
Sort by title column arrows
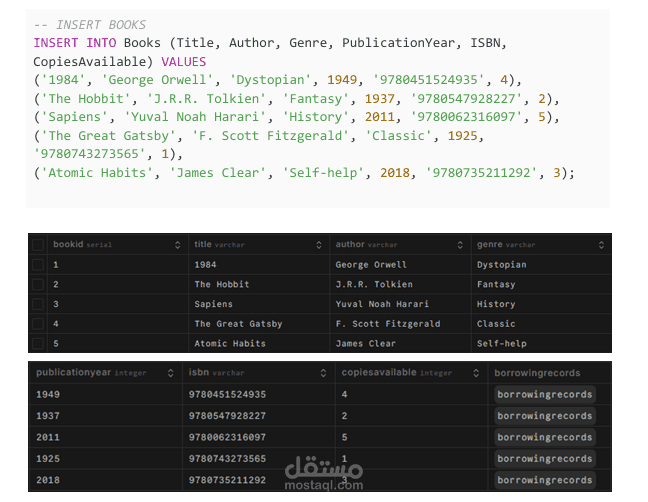pyautogui.click(x=319, y=245)
